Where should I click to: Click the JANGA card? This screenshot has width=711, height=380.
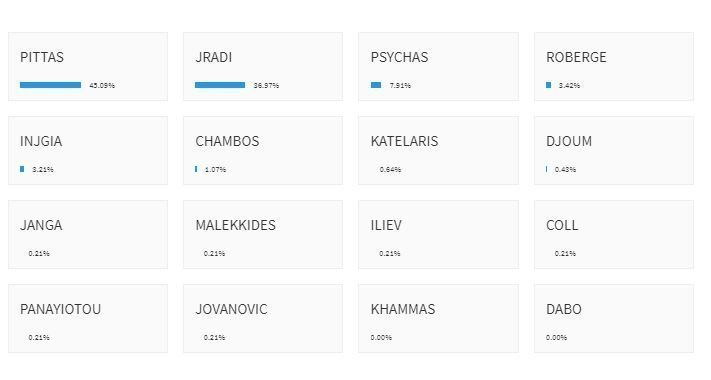[88, 234]
